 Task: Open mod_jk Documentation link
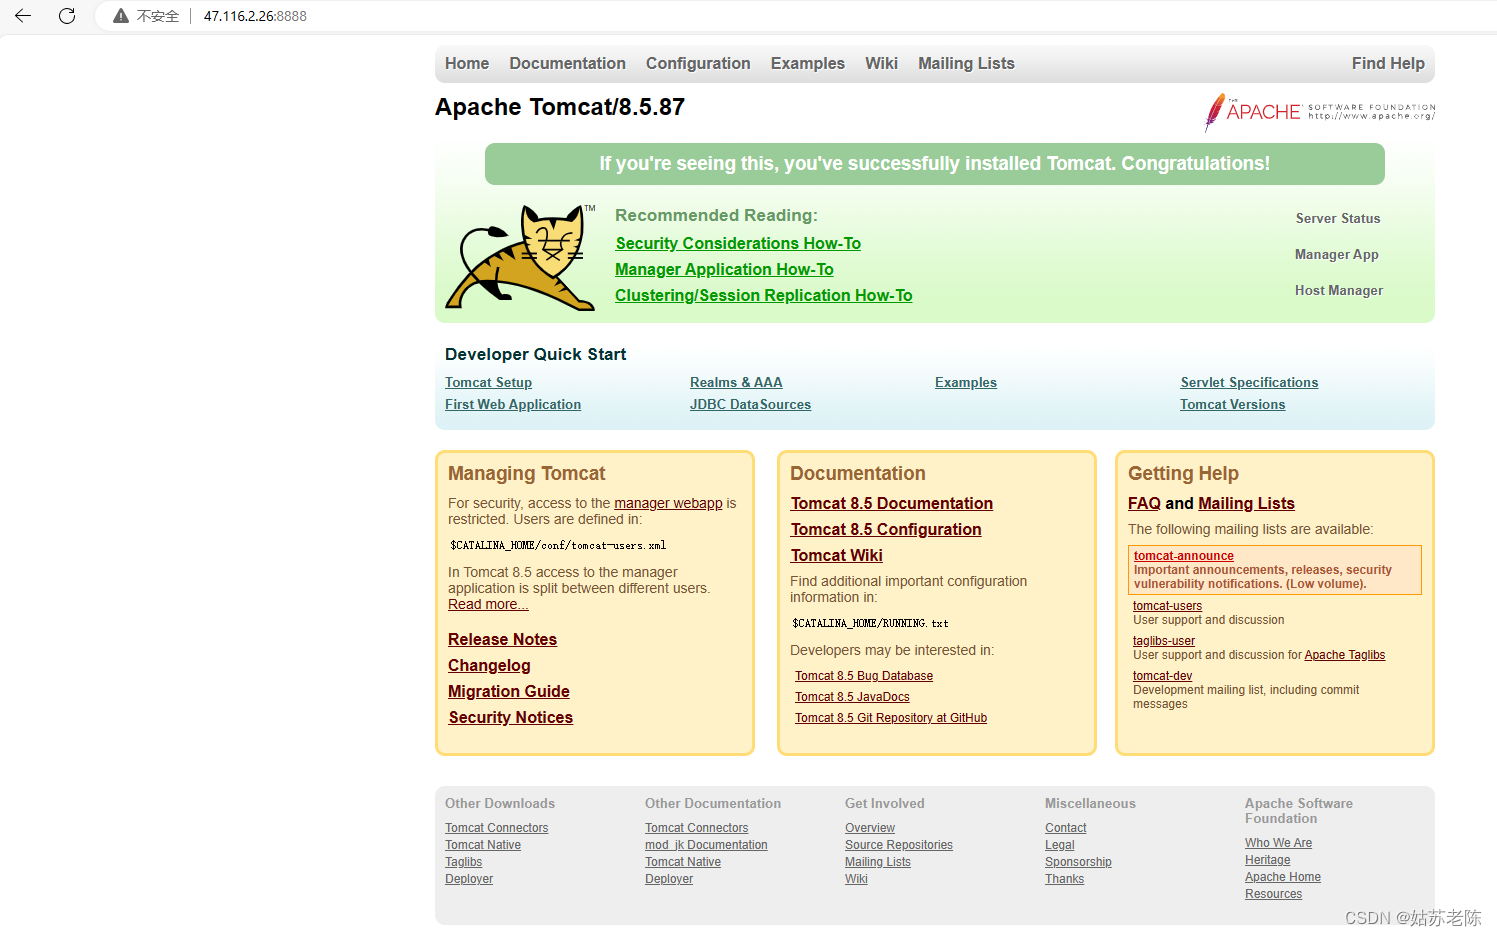coord(706,845)
